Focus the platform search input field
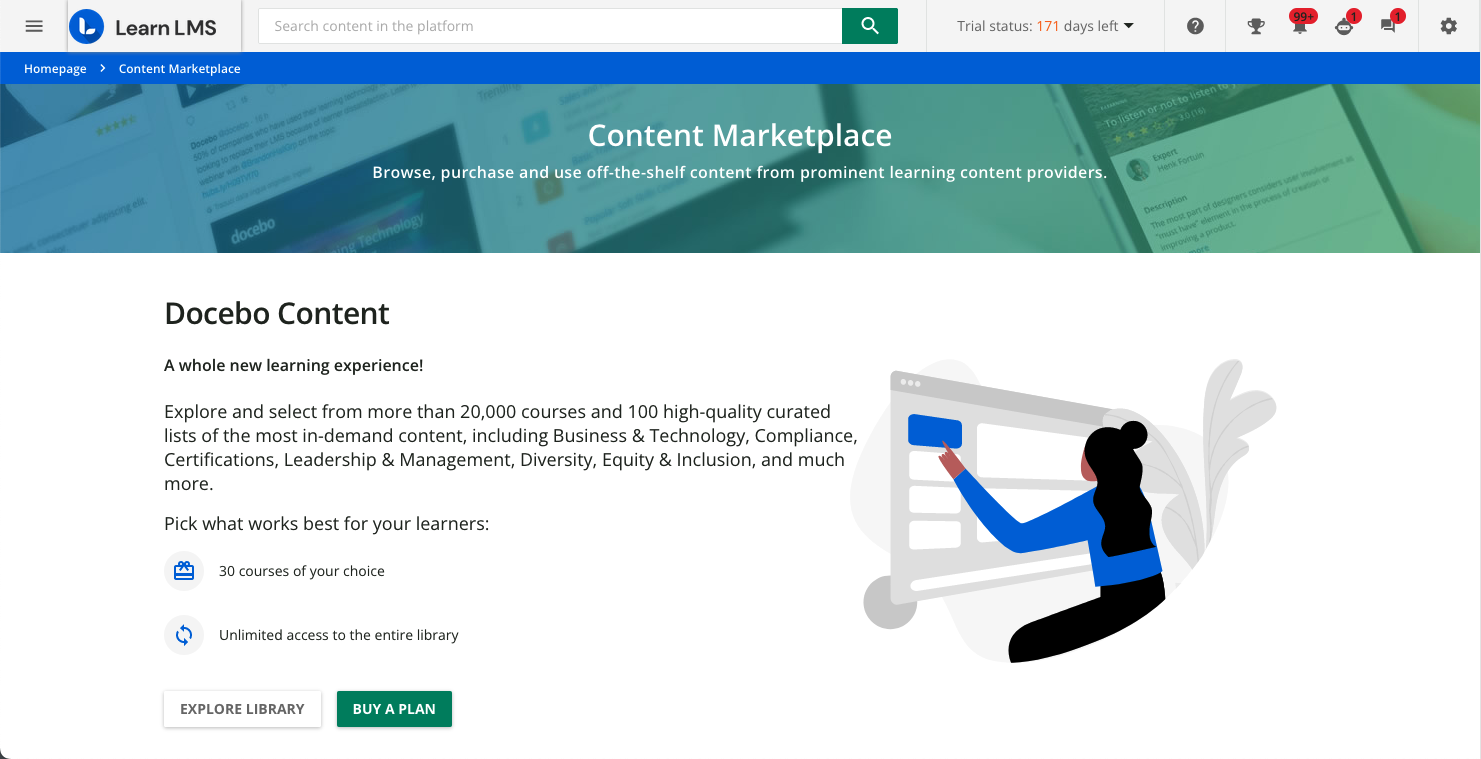The height and width of the screenshot is (759, 1481). click(x=550, y=26)
